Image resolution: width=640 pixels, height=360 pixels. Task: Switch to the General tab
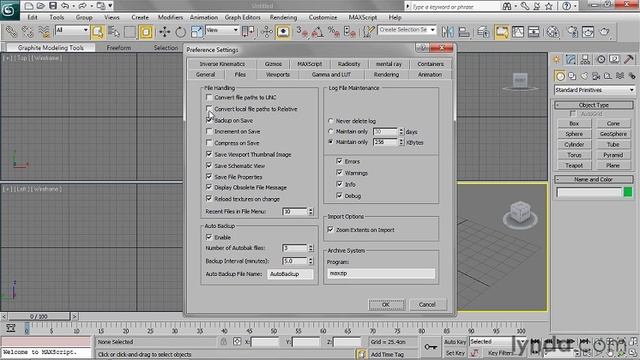pyautogui.click(x=205, y=75)
